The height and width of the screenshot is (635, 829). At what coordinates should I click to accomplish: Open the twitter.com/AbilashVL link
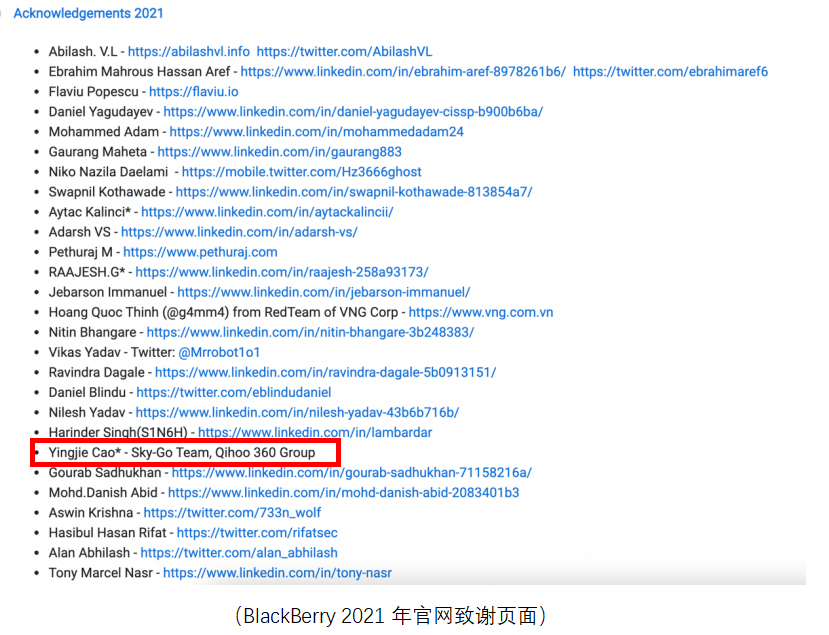(344, 51)
